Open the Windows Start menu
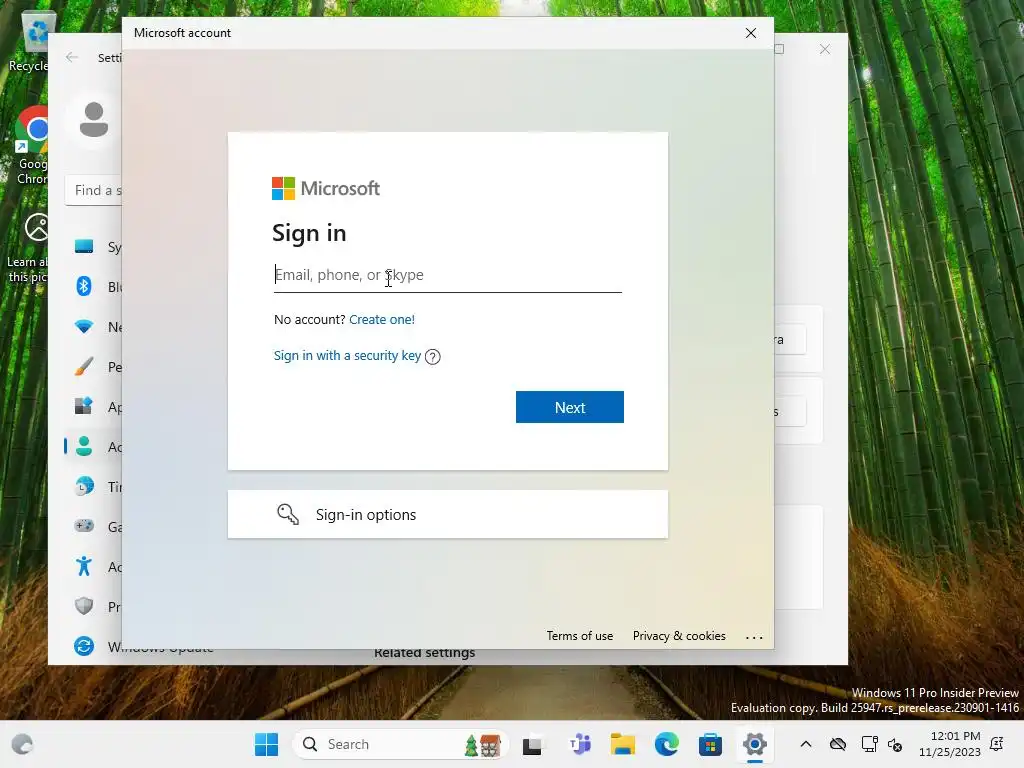The width and height of the screenshot is (1024, 768). point(266,744)
